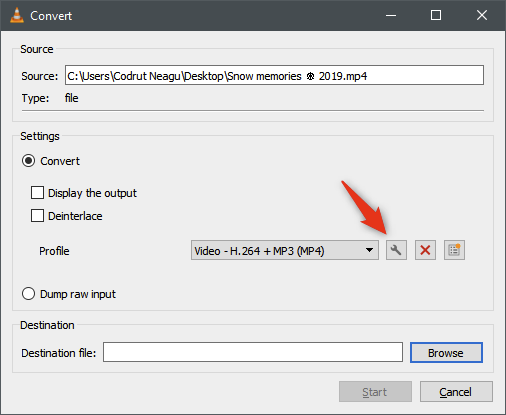This screenshot has height=415, width=506.
Task: Tick the Deinterlace checkbox
Action: (37, 216)
